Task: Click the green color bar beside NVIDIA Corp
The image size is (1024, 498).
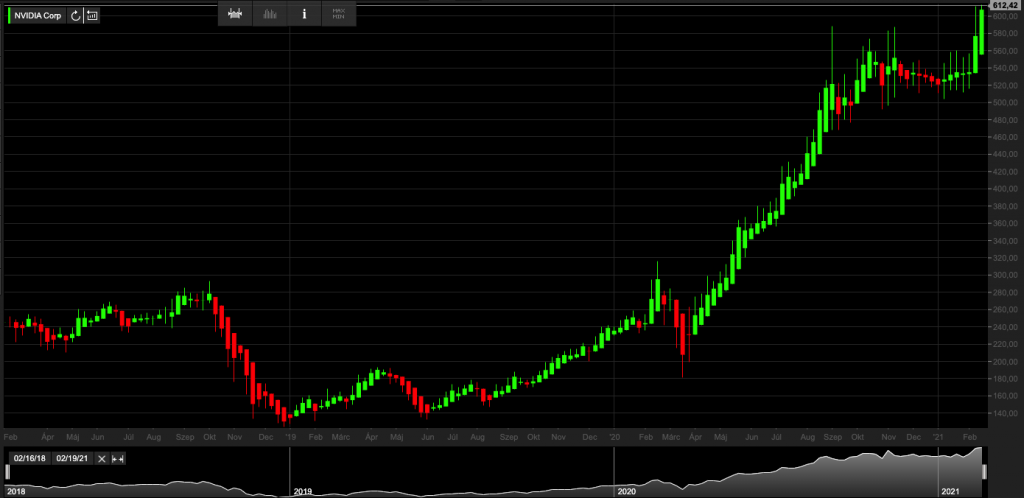Action: 9,15
